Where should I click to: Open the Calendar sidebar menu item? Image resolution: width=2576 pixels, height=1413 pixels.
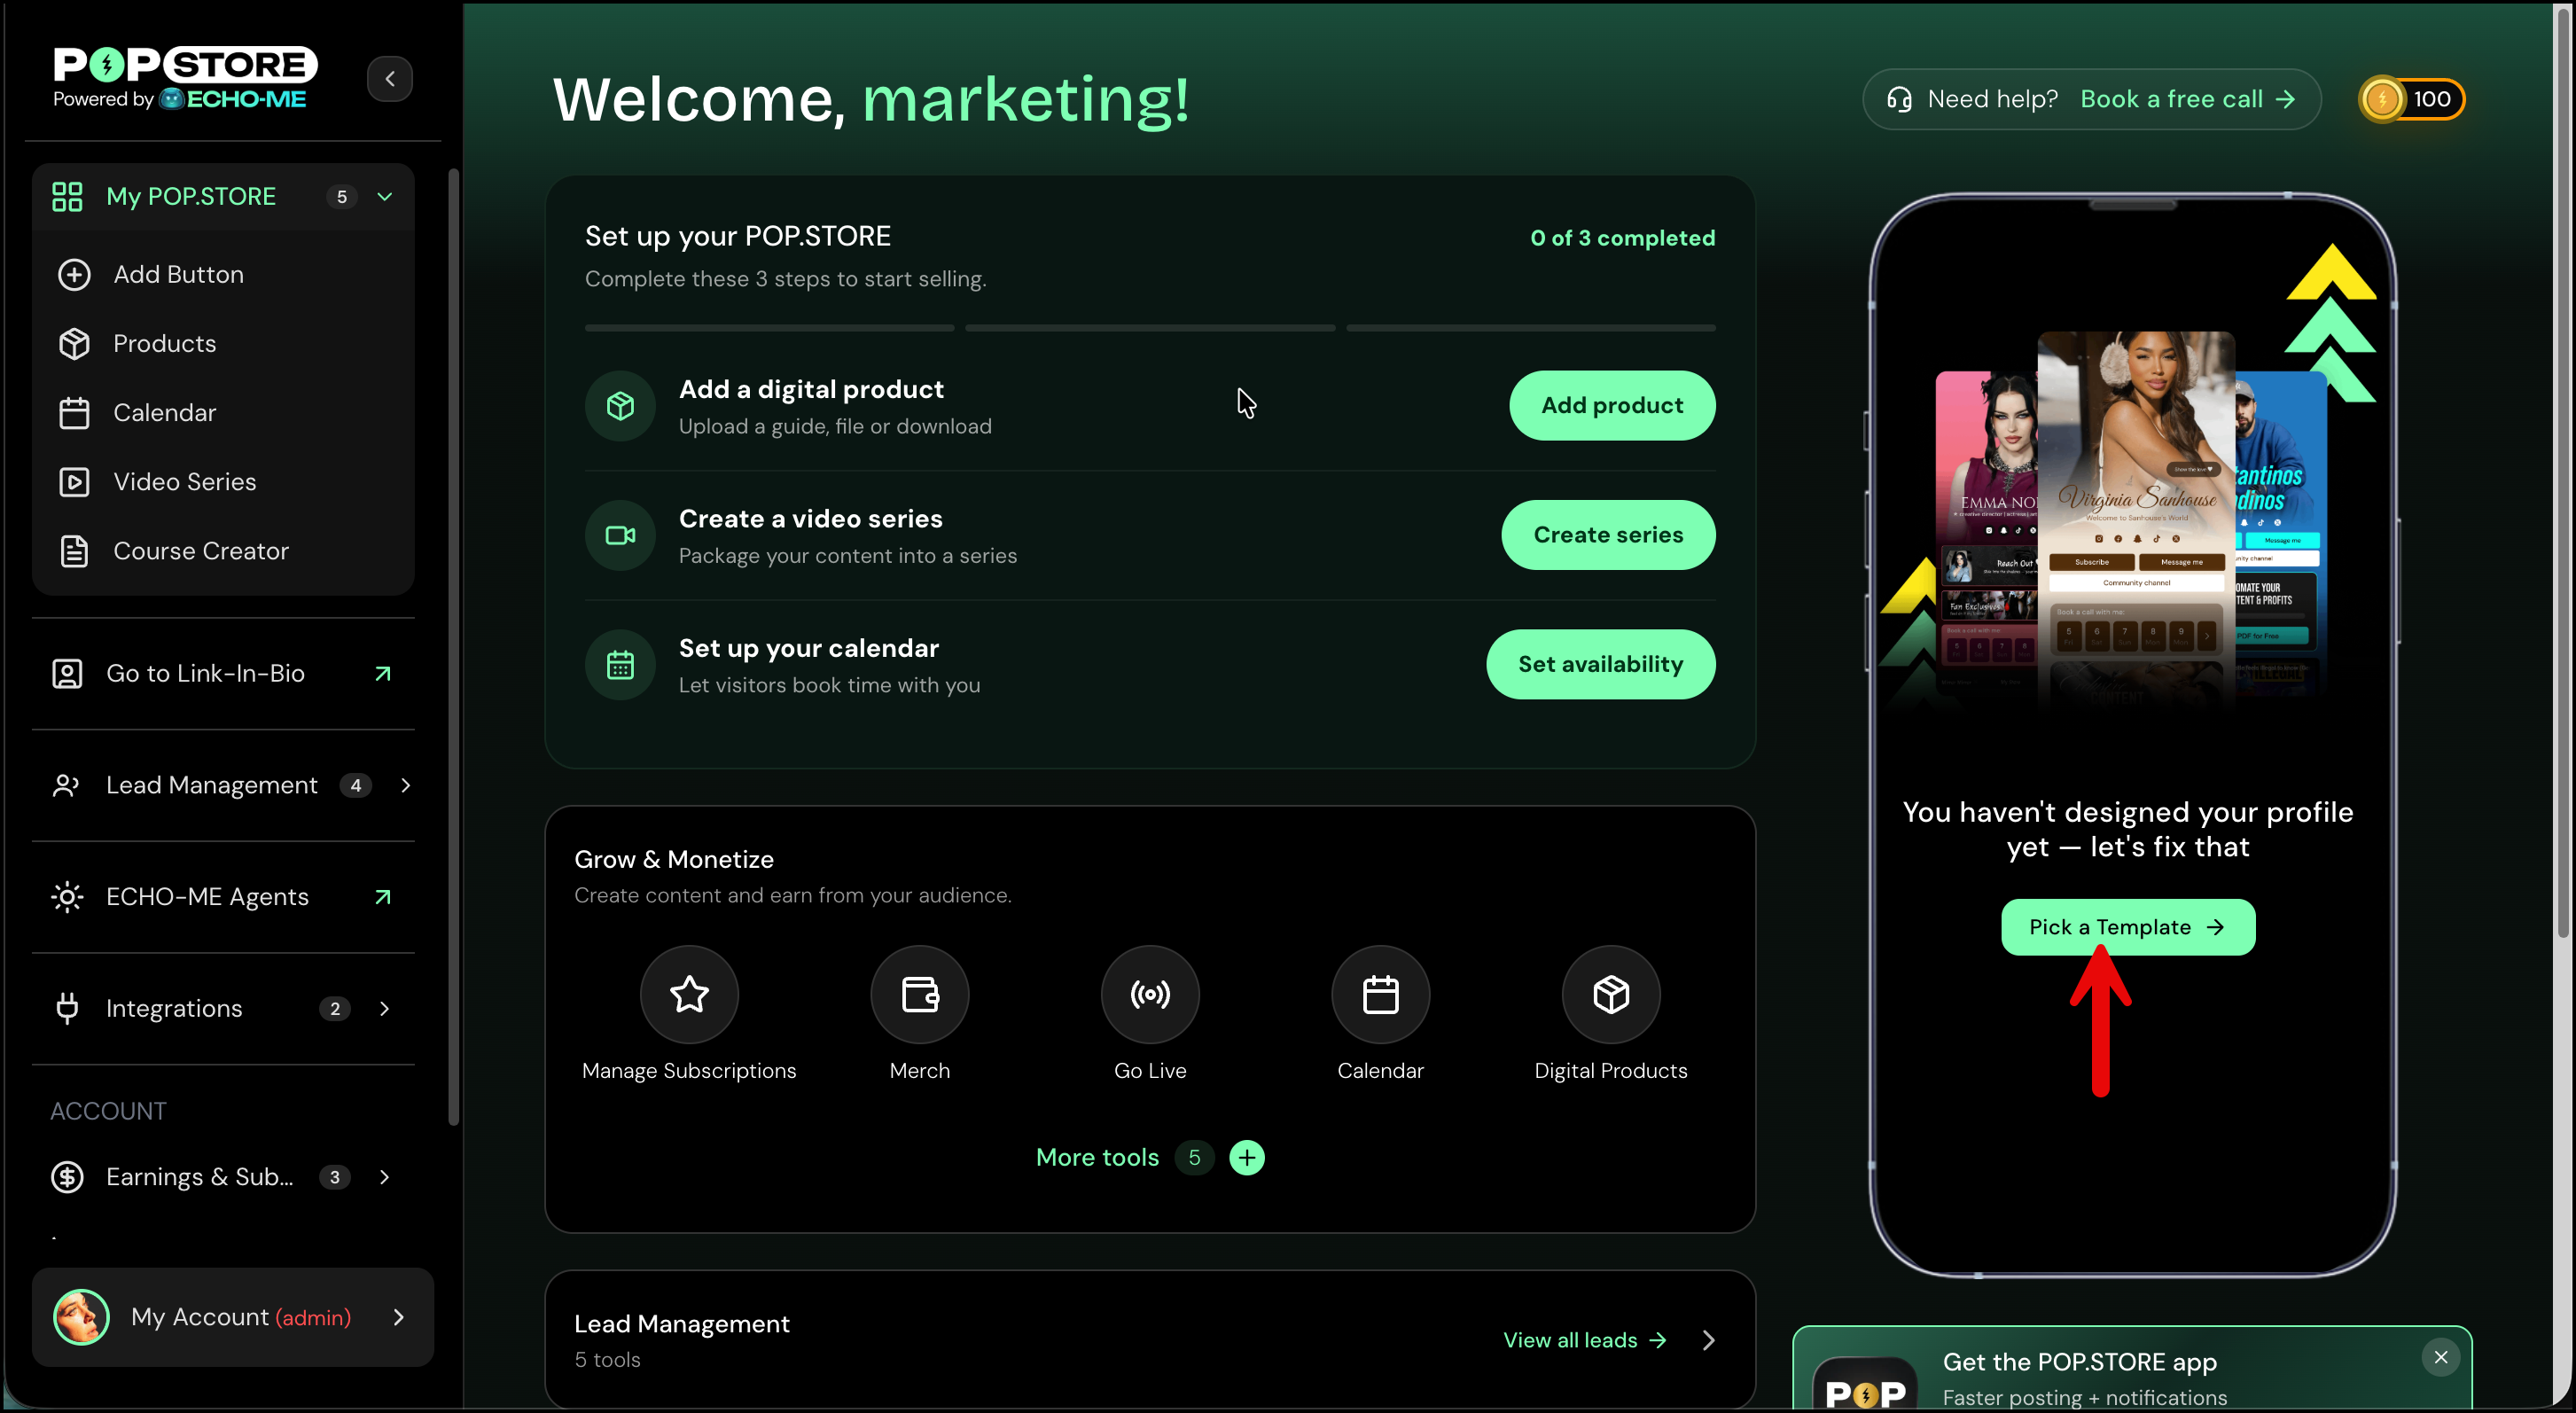click(223, 413)
